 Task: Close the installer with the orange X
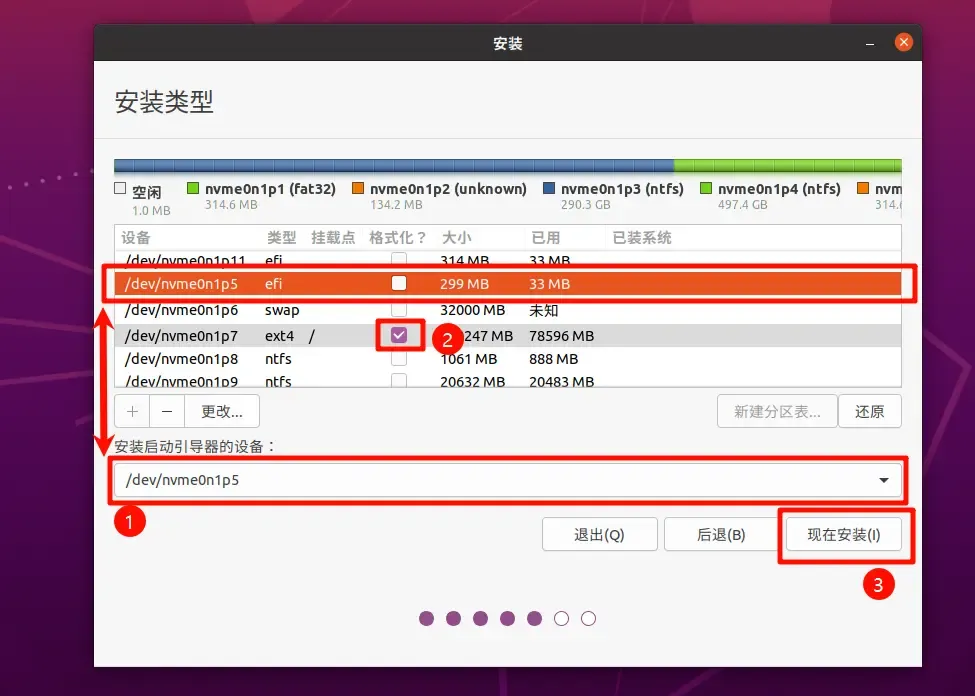(903, 42)
